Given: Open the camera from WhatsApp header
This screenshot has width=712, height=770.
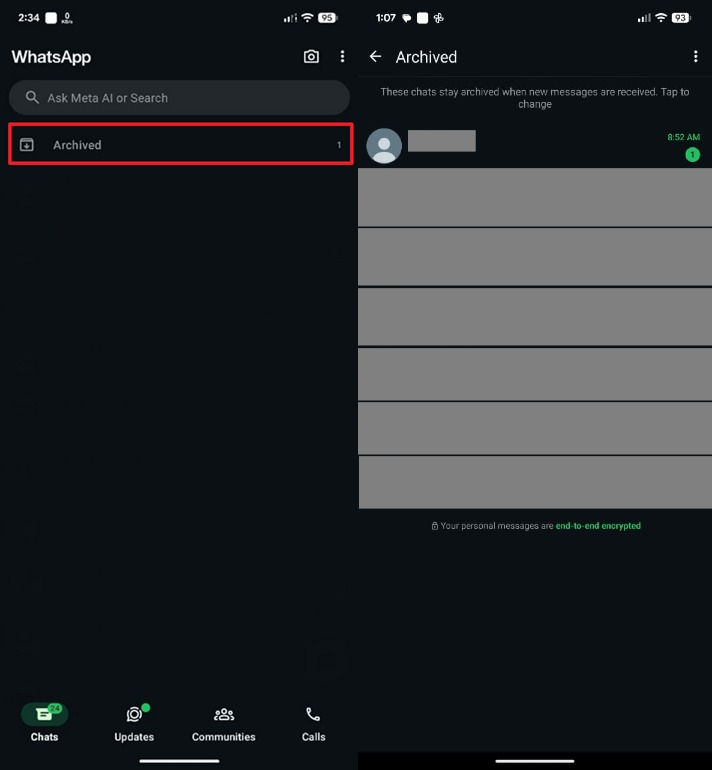Looking at the screenshot, I should tap(311, 56).
